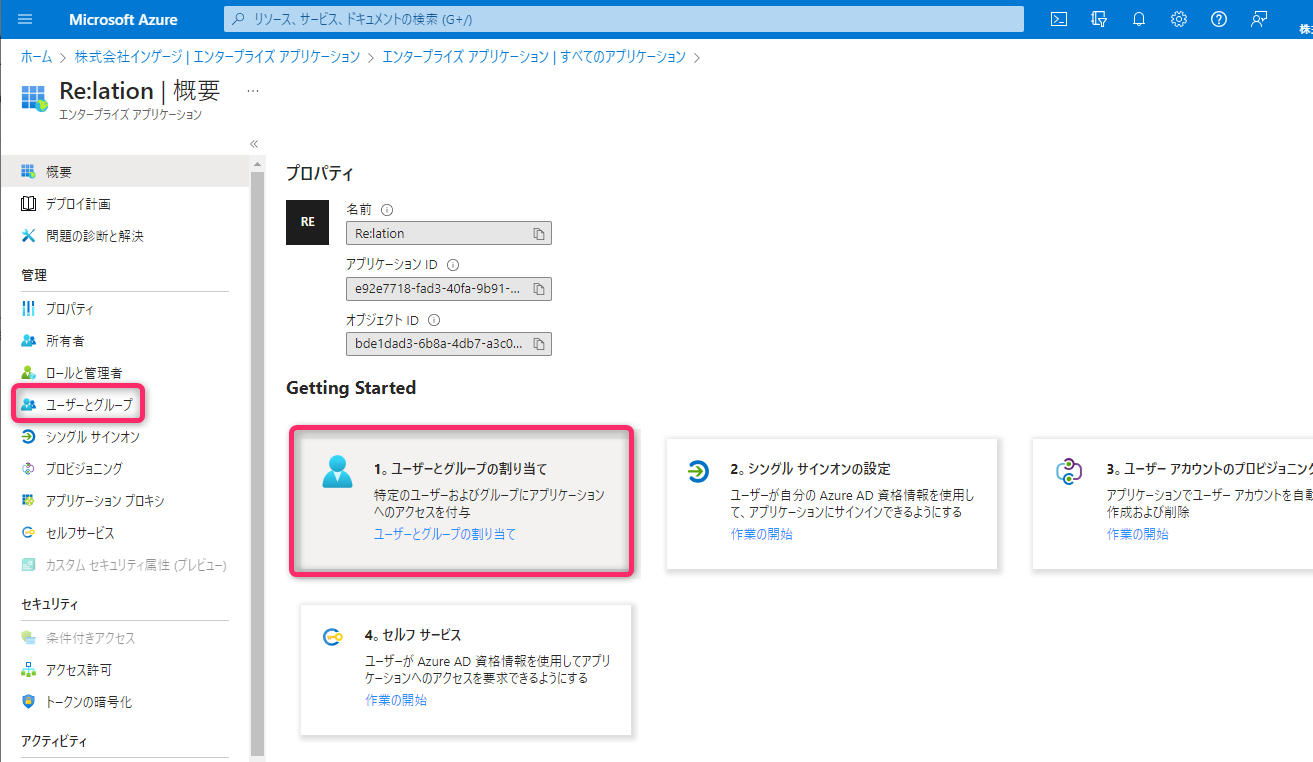Open the help question mark icon
Screen dimensions: 1313x762
tap(1218, 19)
